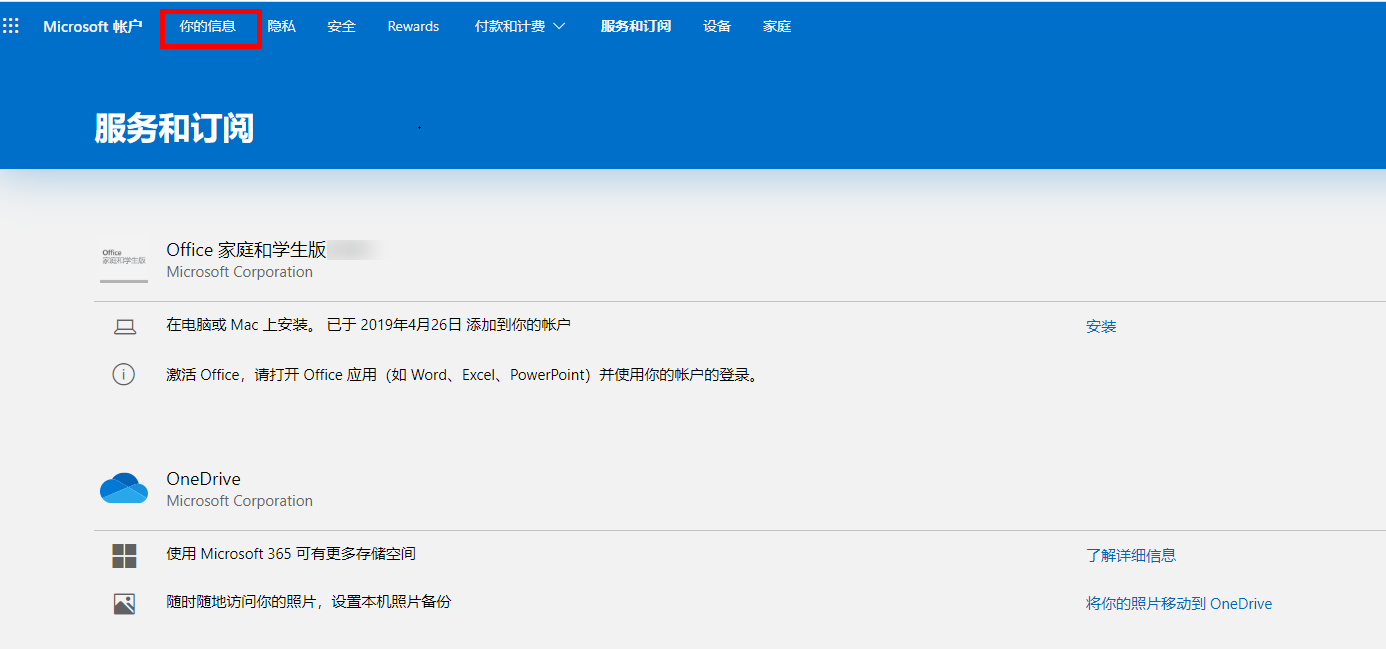Click the Office 家庭和学生版 product logo
Viewport: 1386px width, 649px height.
[x=124, y=261]
